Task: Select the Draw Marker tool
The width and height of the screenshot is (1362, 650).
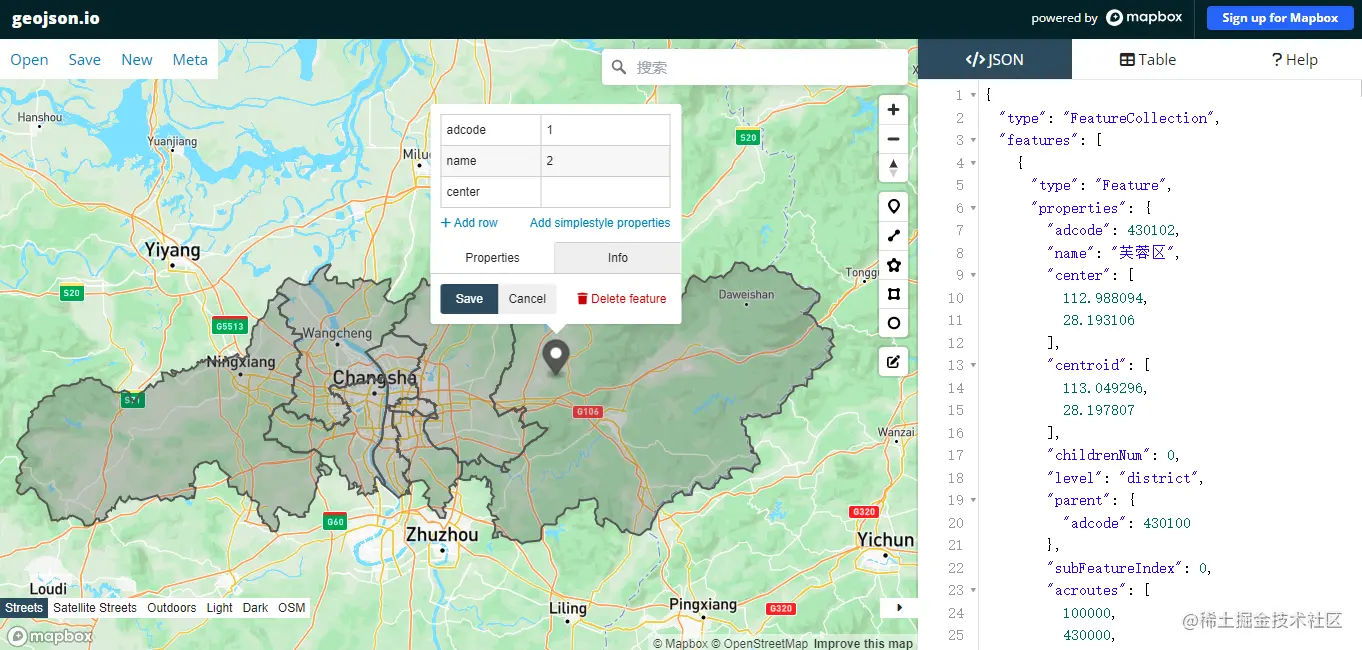Action: (893, 207)
